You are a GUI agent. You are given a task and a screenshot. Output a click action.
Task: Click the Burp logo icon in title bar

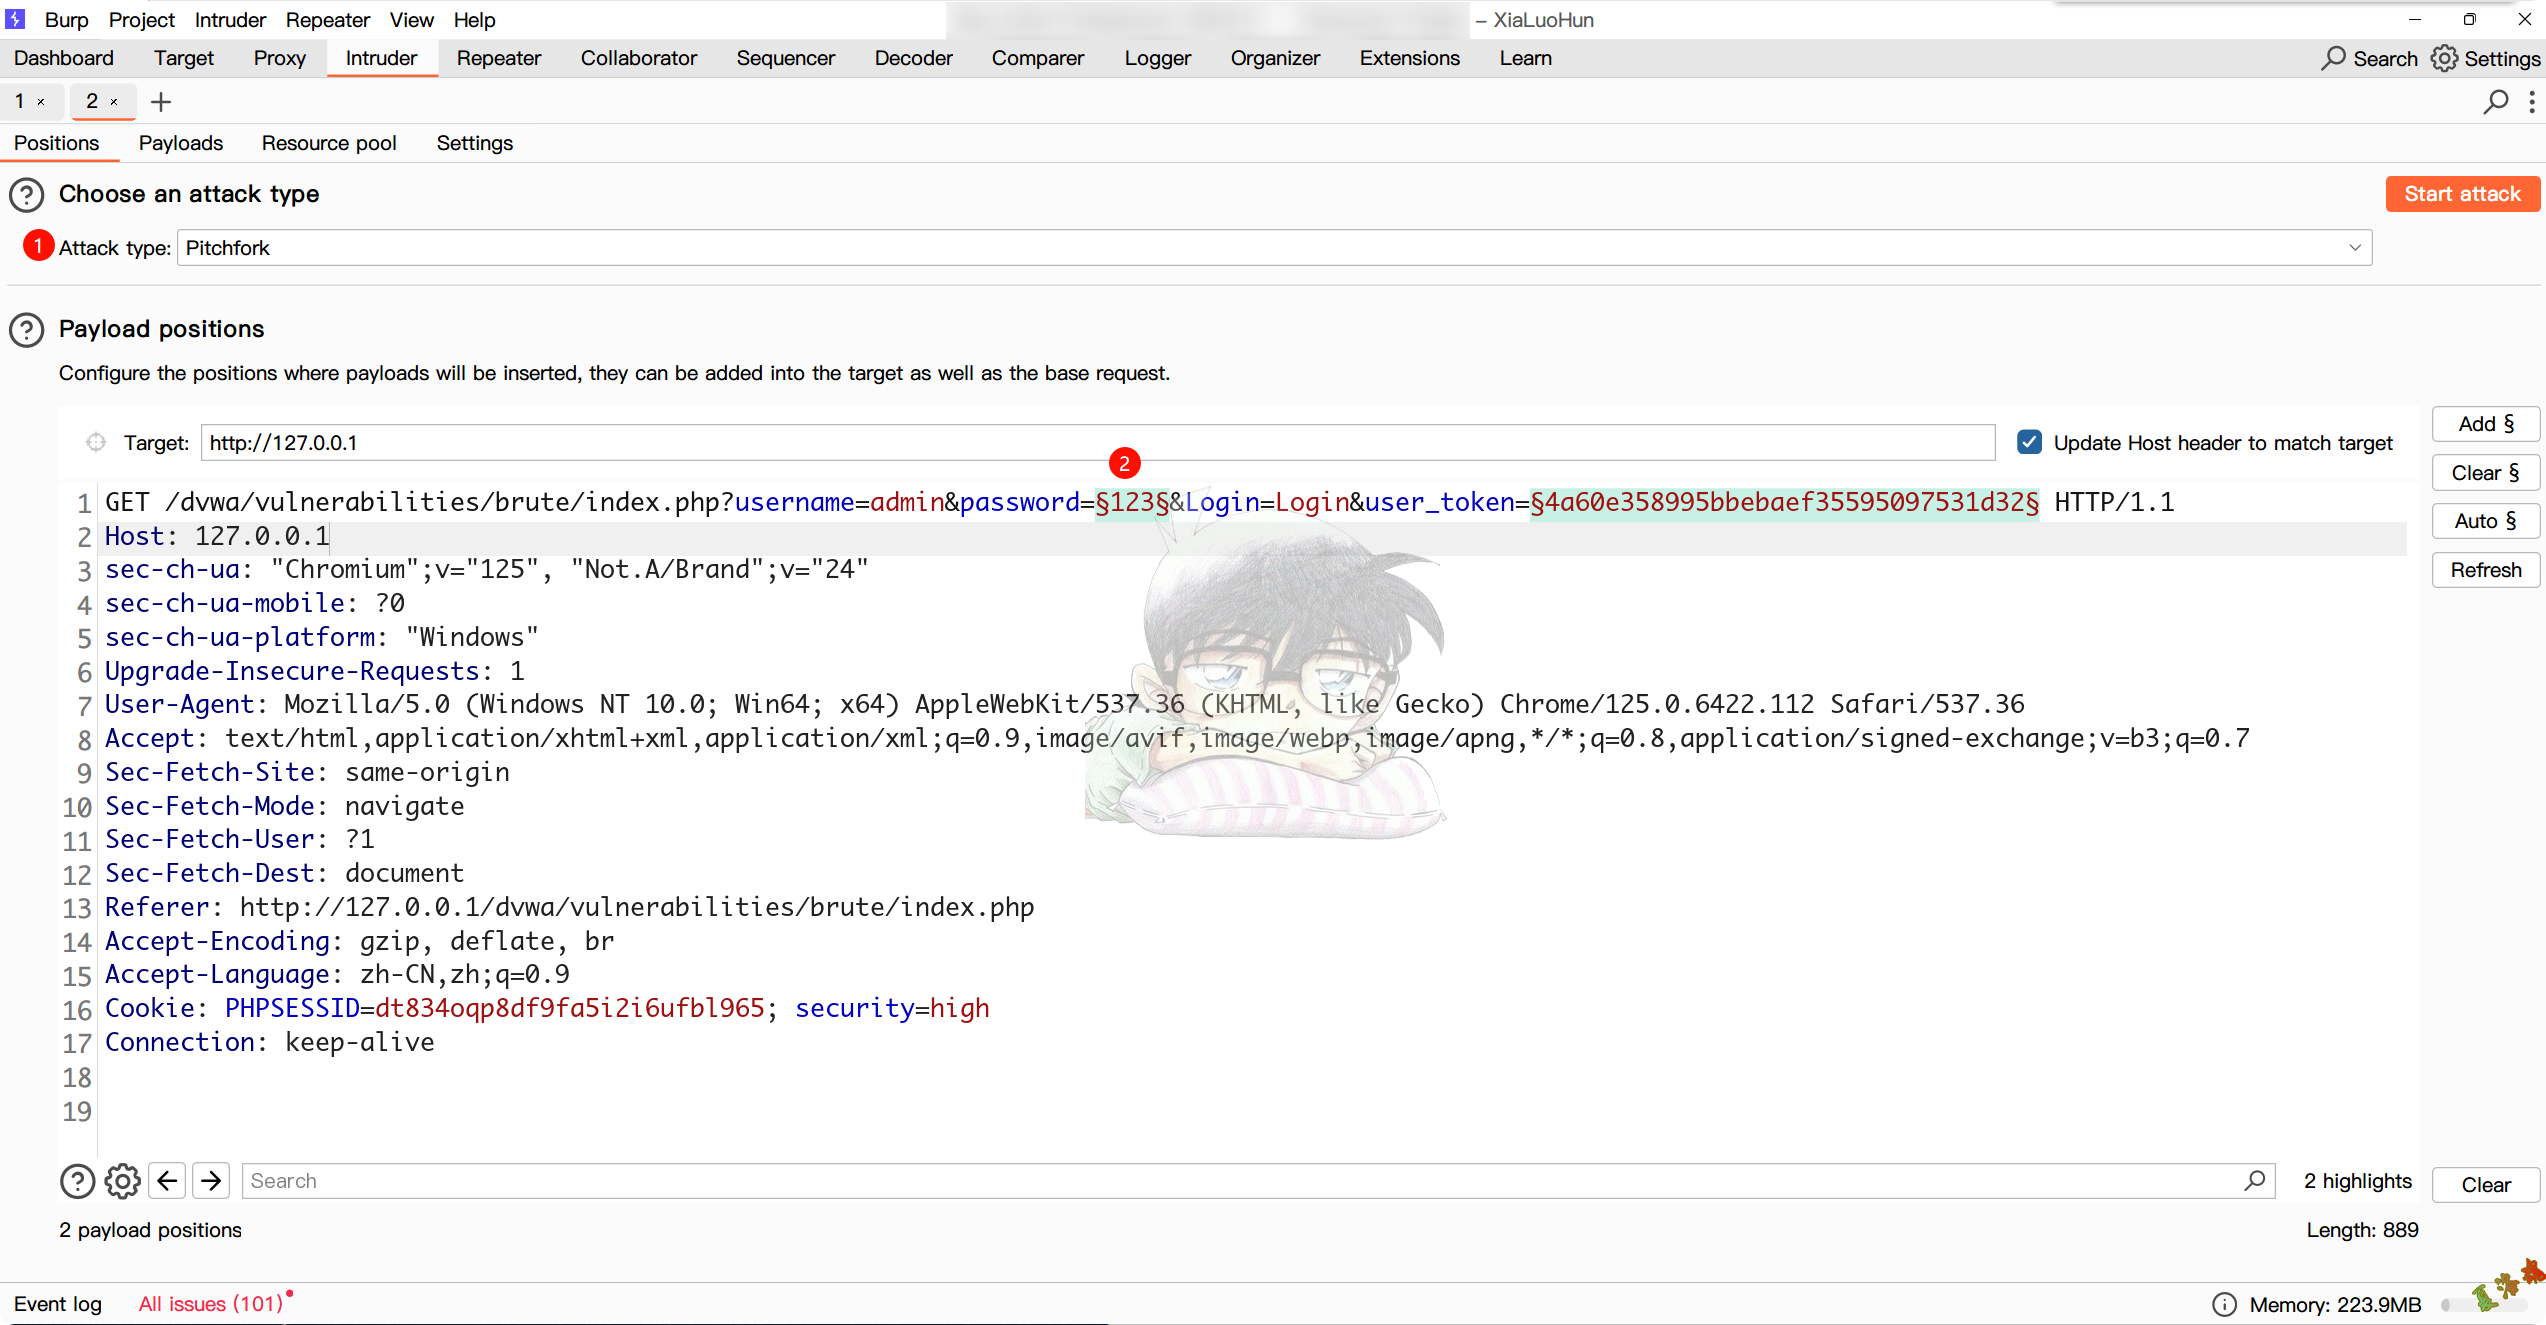pos(15,19)
